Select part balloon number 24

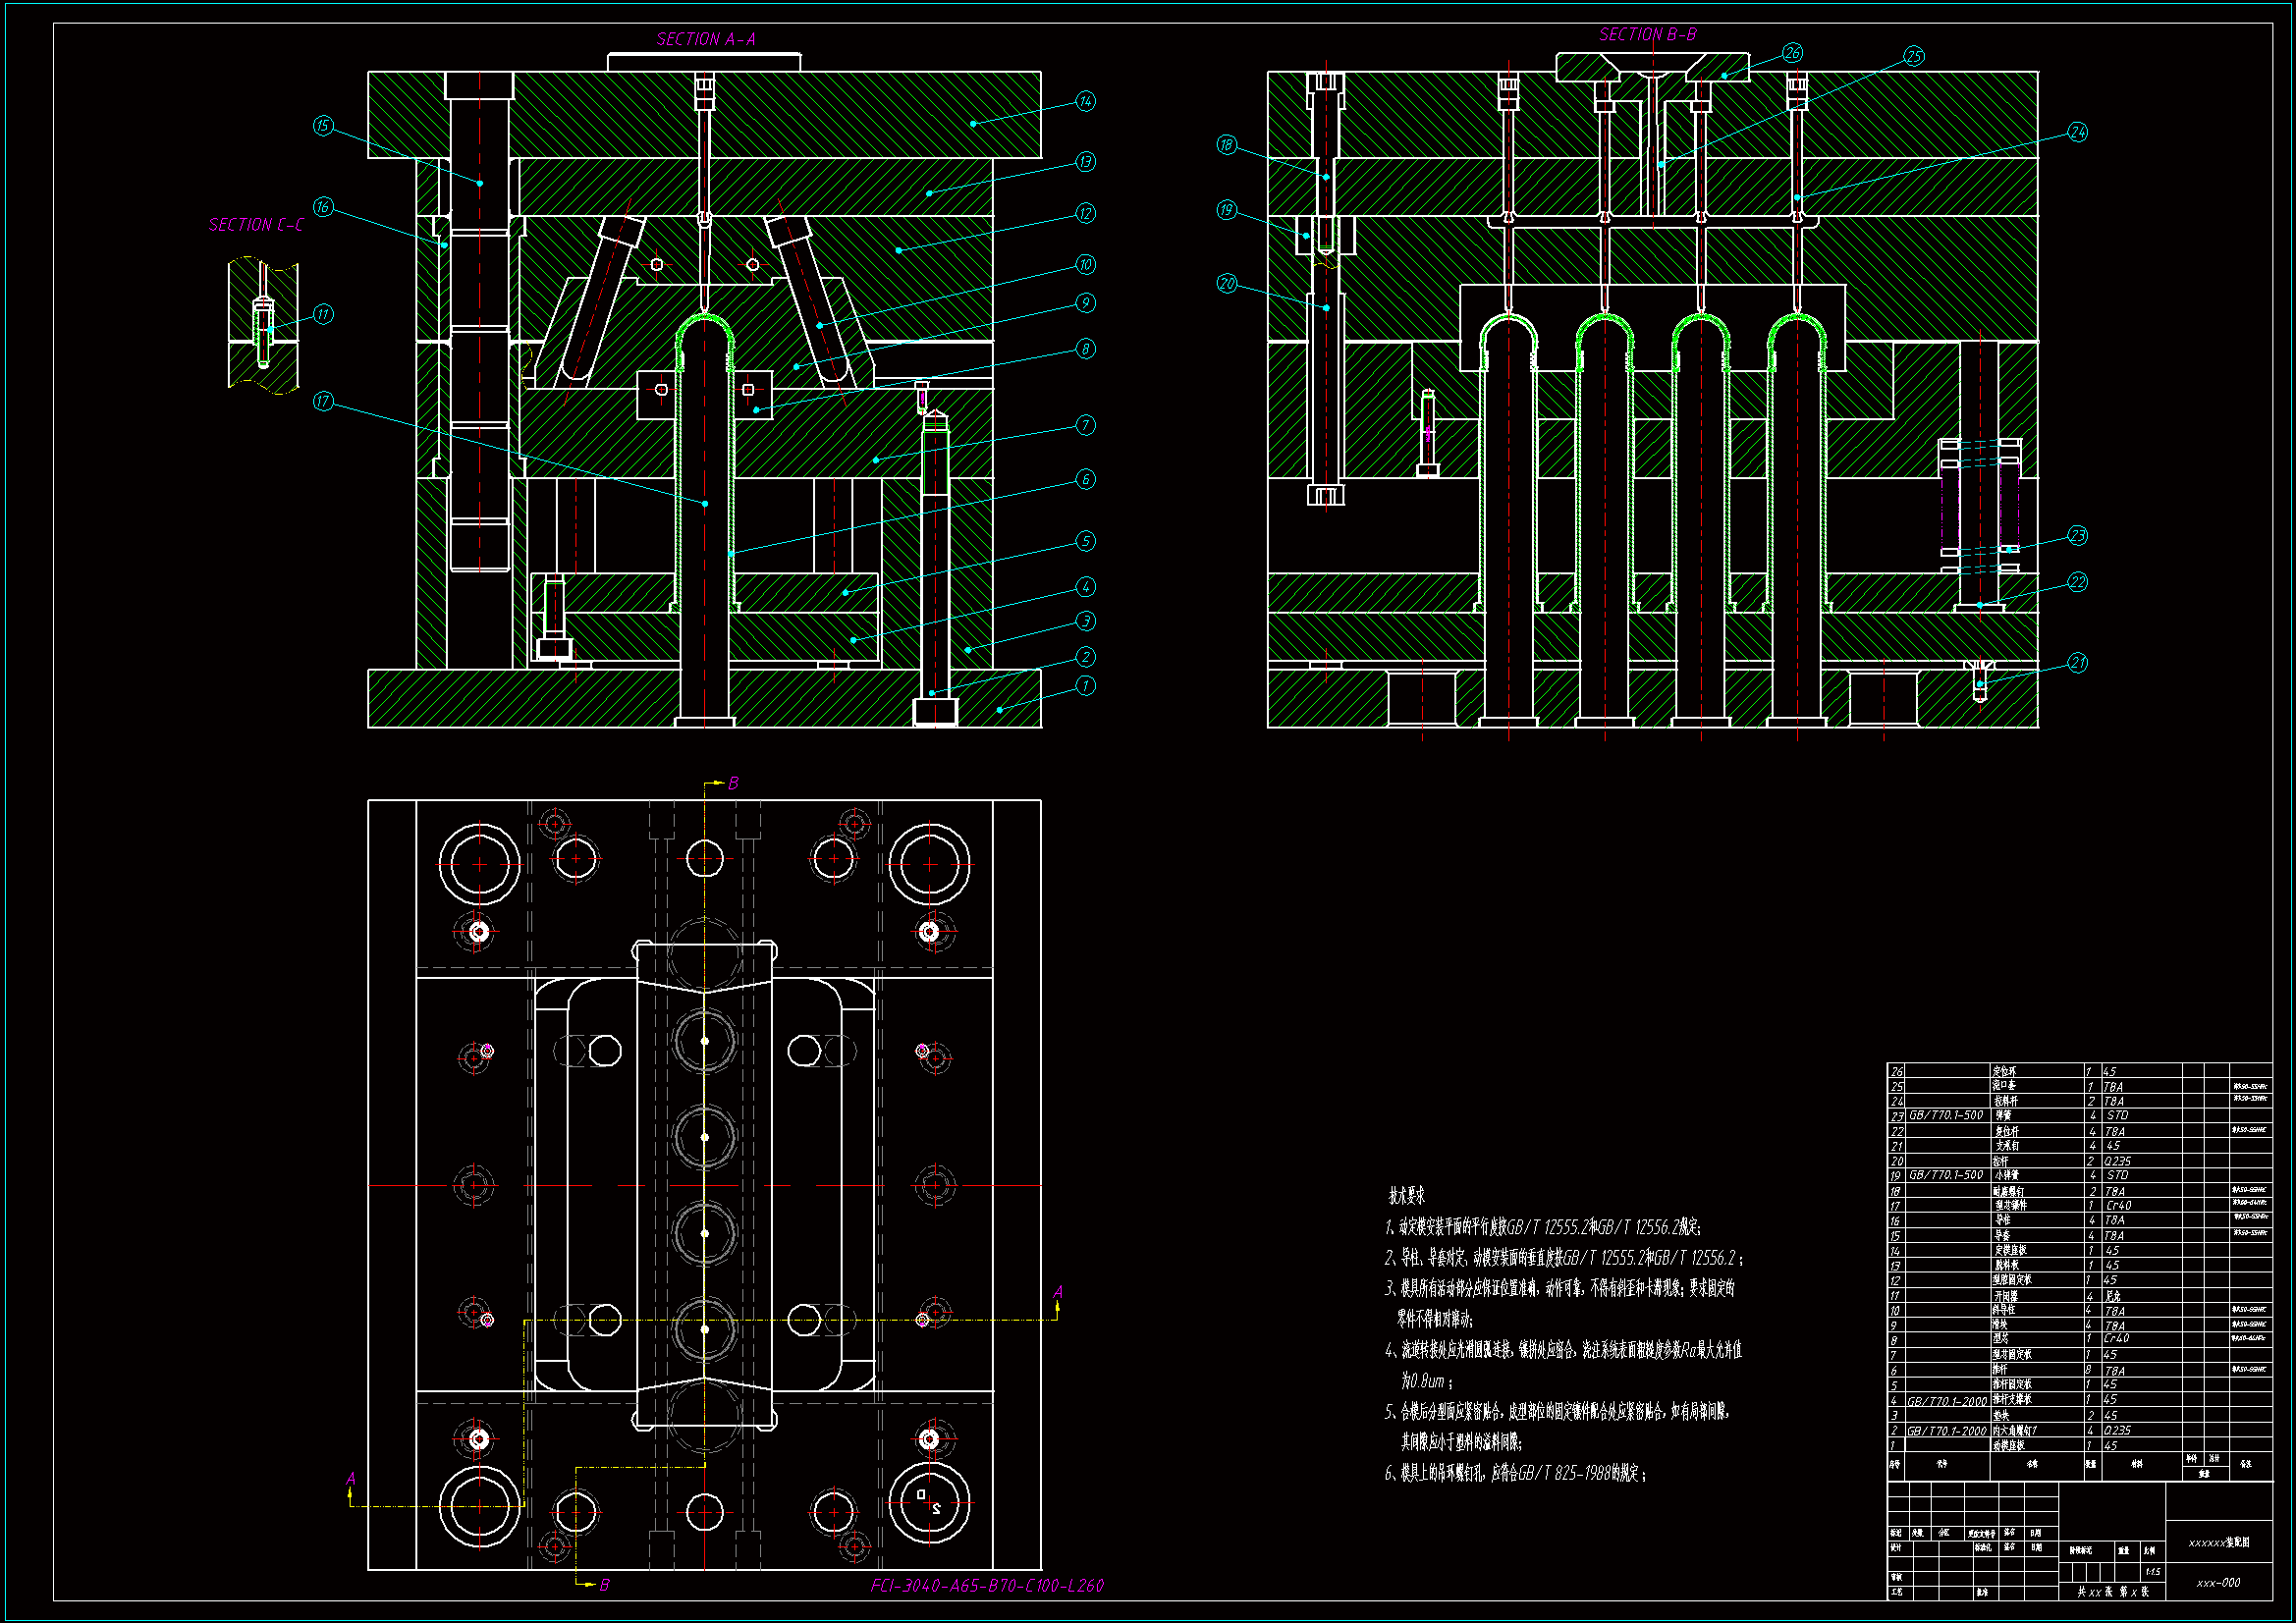(2077, 132)
